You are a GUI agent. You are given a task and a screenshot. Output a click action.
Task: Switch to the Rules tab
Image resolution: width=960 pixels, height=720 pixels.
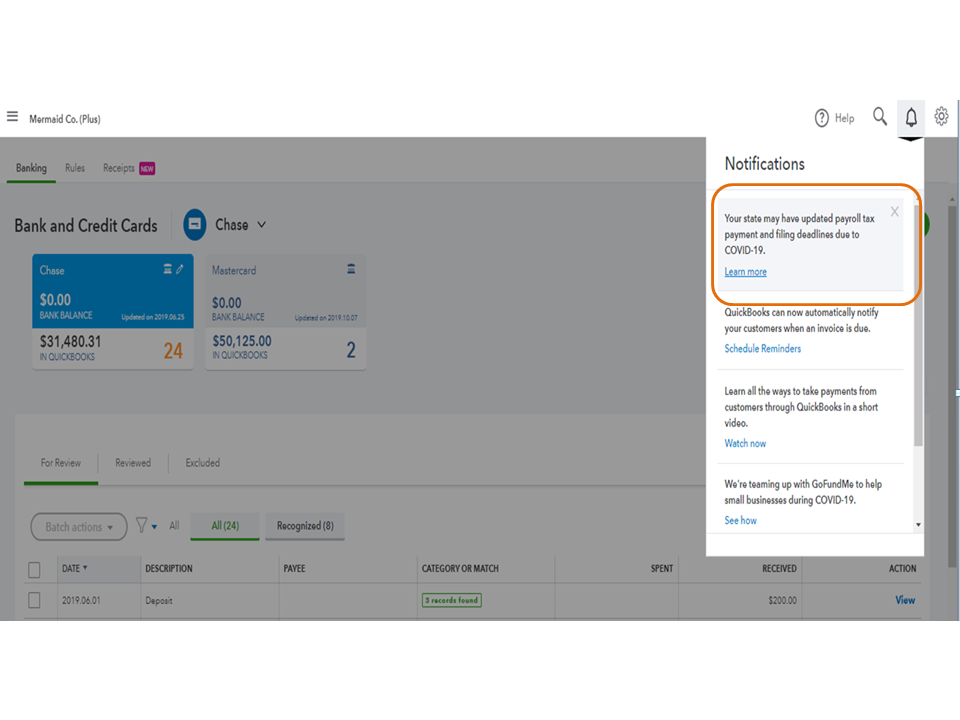pyautogui.click(x=75, y=168)
